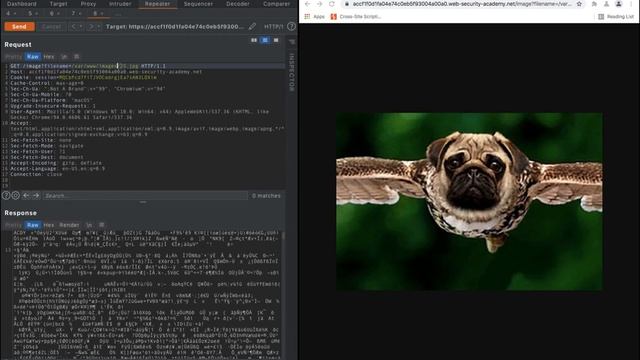Screen dimensions: 640x360
Task: Switch response view to Hex
Action: point(49,225)
